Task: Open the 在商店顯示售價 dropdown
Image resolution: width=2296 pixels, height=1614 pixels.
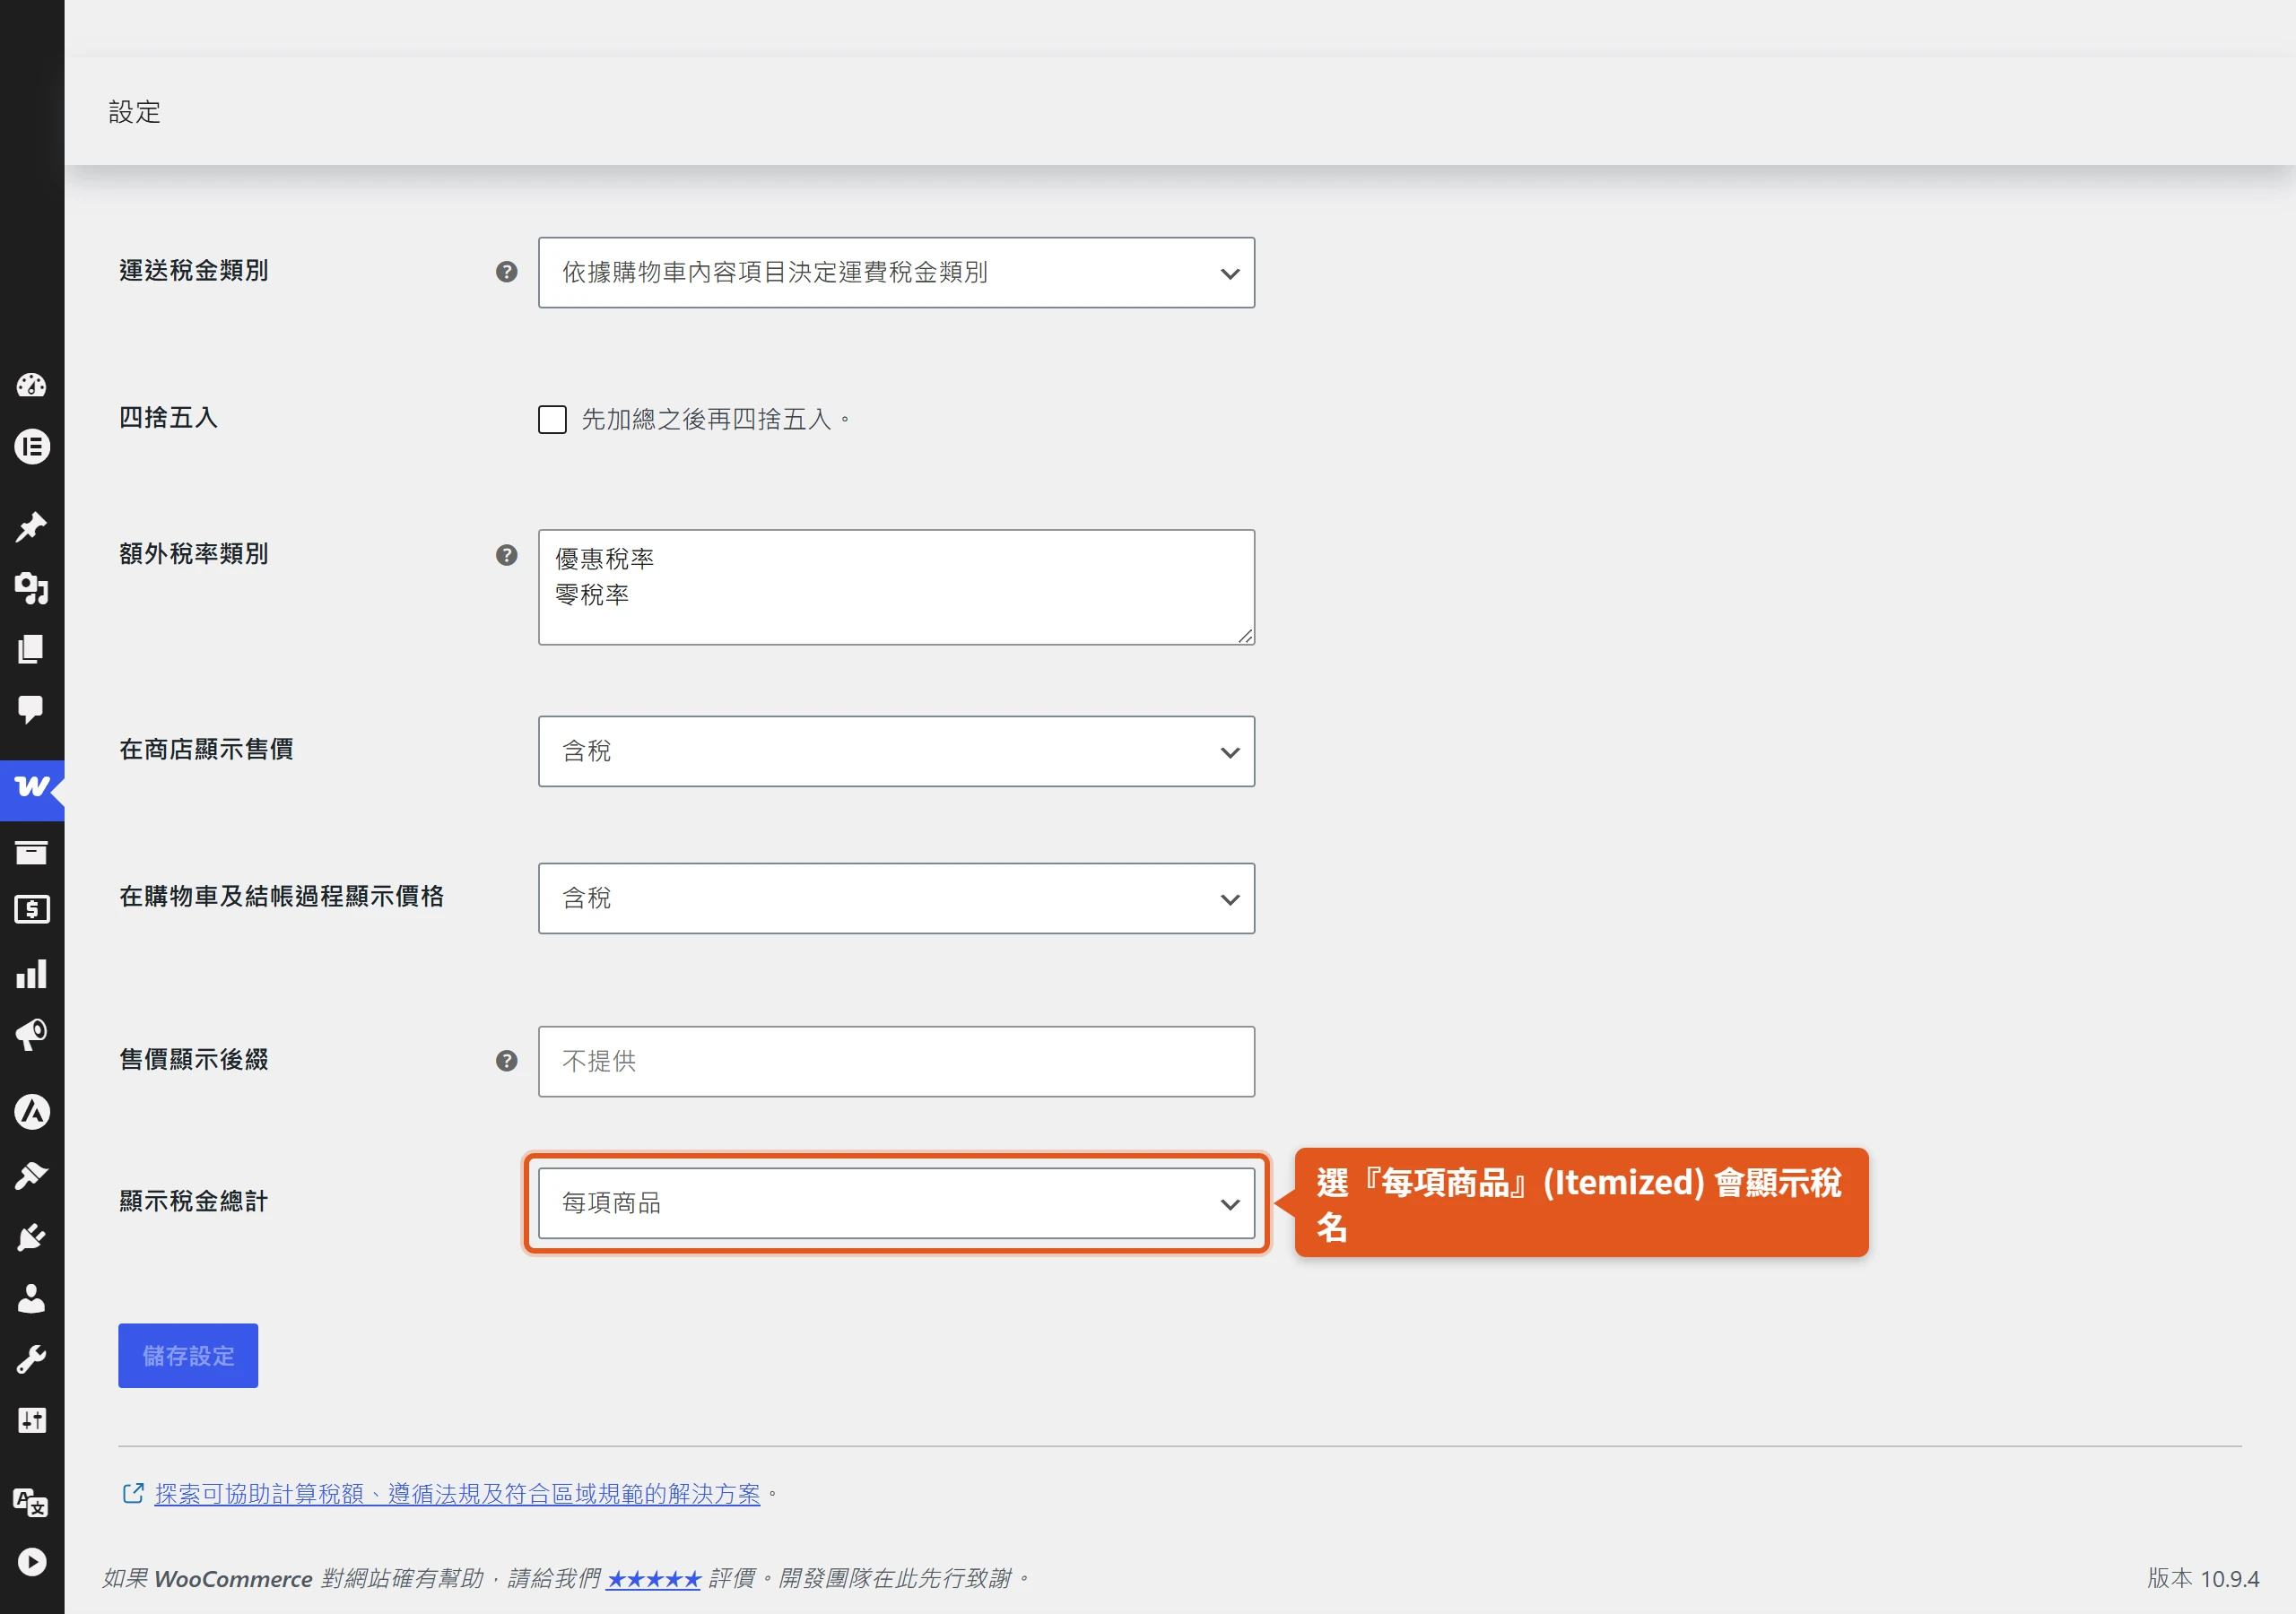Action: click(896, 751)
